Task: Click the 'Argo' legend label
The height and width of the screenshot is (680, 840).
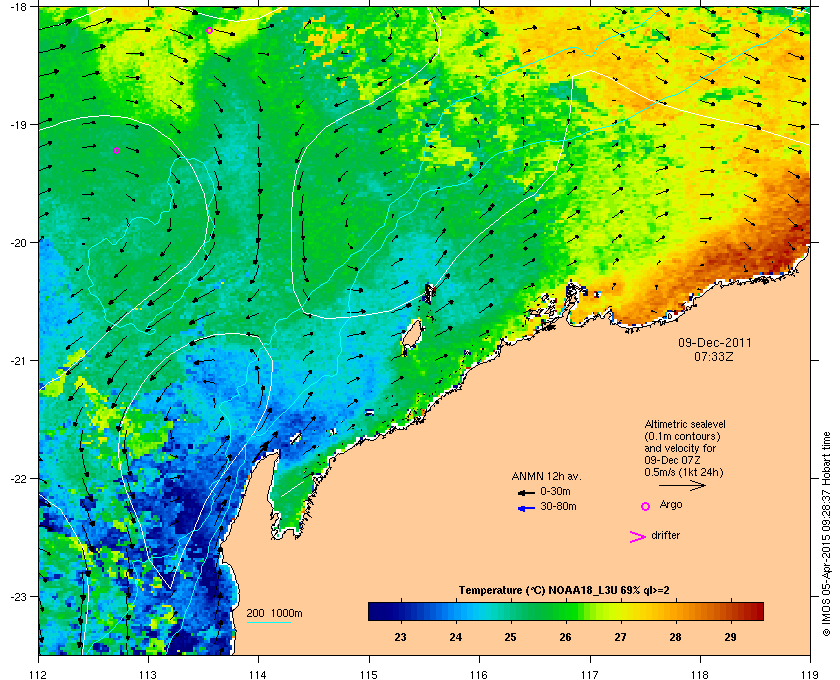Action: pyautogui.click(x=671, y=505)
